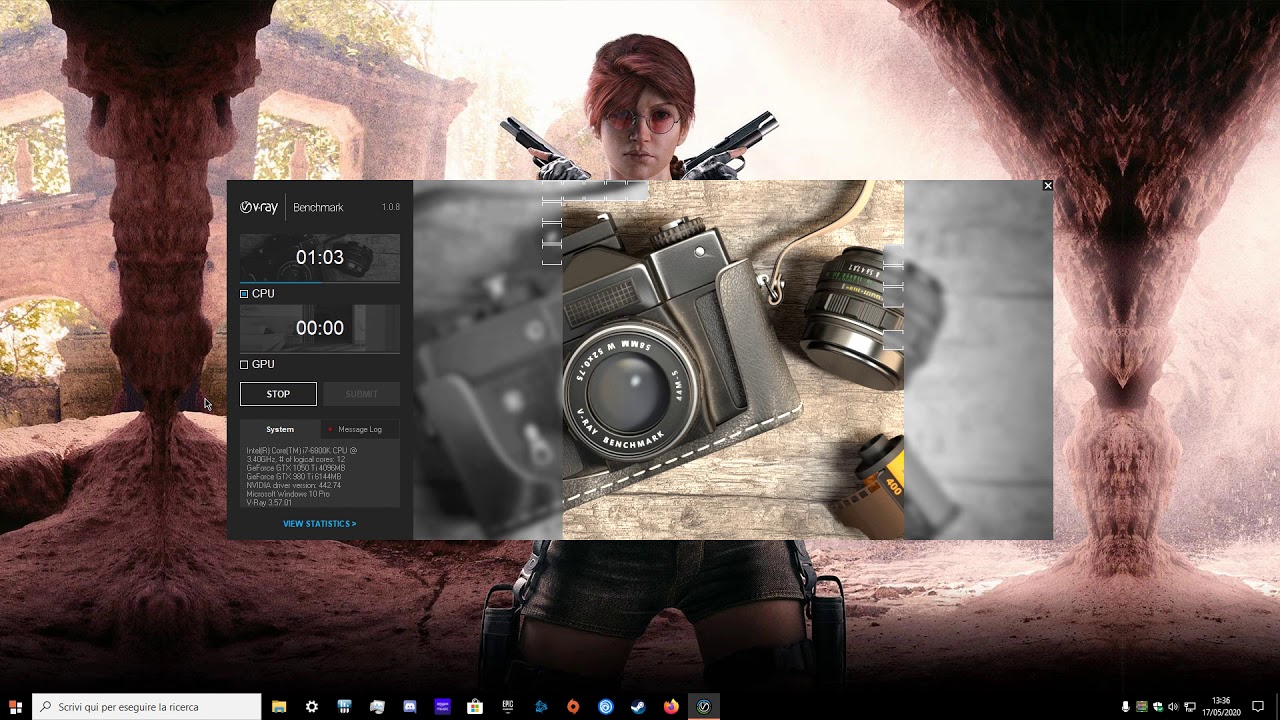Click the Microsoft Windows 10 Pro line

(x=288, y=494)
